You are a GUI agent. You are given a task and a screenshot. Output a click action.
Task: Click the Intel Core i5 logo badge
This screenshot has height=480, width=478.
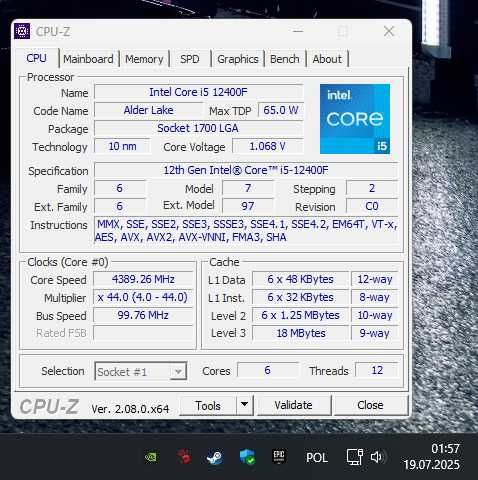click(x=355, y=119)
